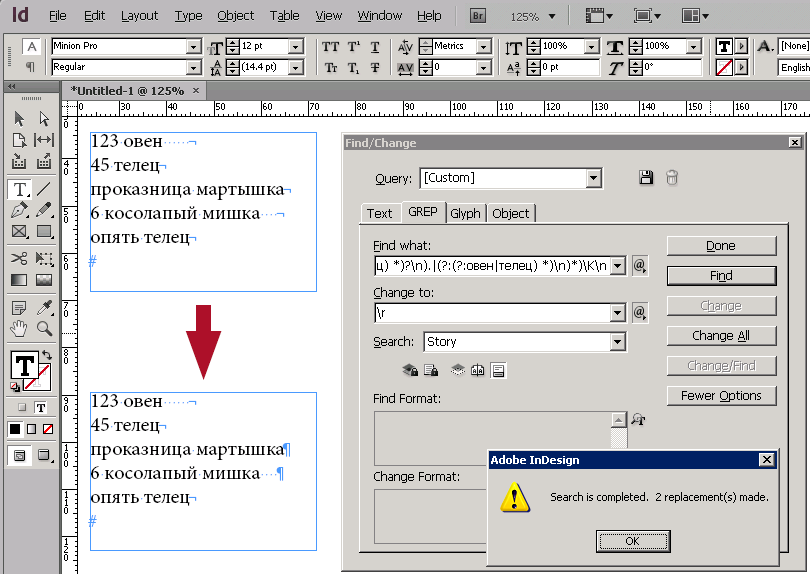Delete the query with the trash icon
Screen dimensions: 810x574
tap(672, 178)
